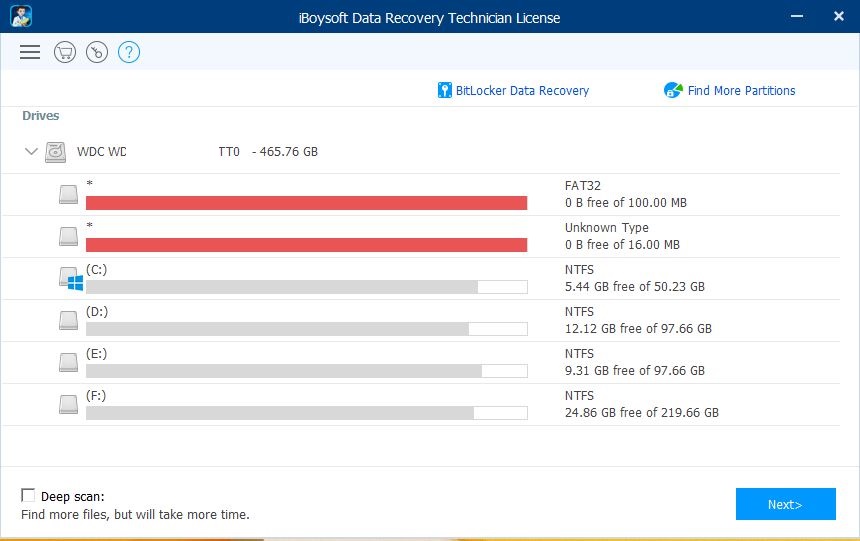This screenshot has height=541, width=860.
Task: Select the FAT32 partition drive icon
Action: (x=69, y=194)
